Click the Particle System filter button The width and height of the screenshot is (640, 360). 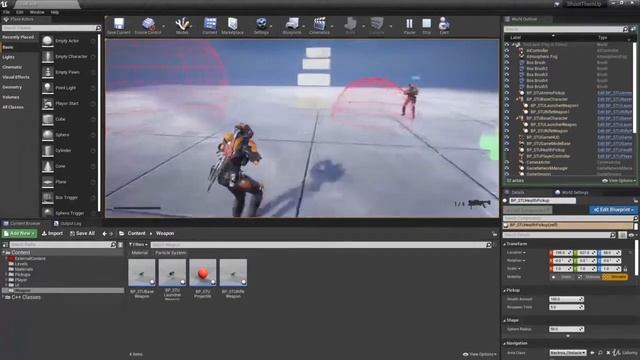tap(171, 253)
